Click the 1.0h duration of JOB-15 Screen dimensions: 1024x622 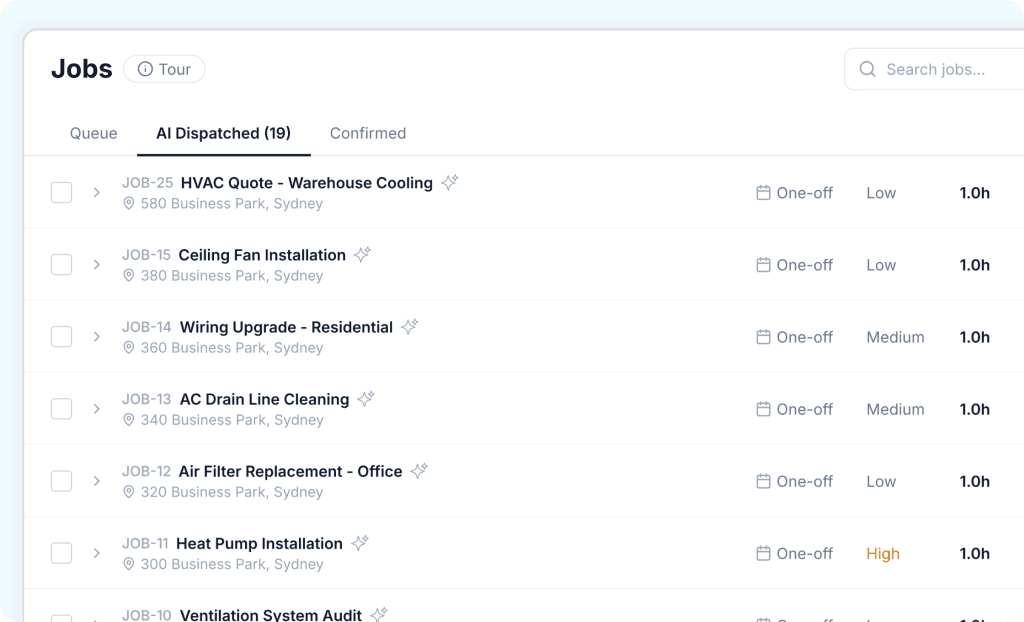[974, 265]
